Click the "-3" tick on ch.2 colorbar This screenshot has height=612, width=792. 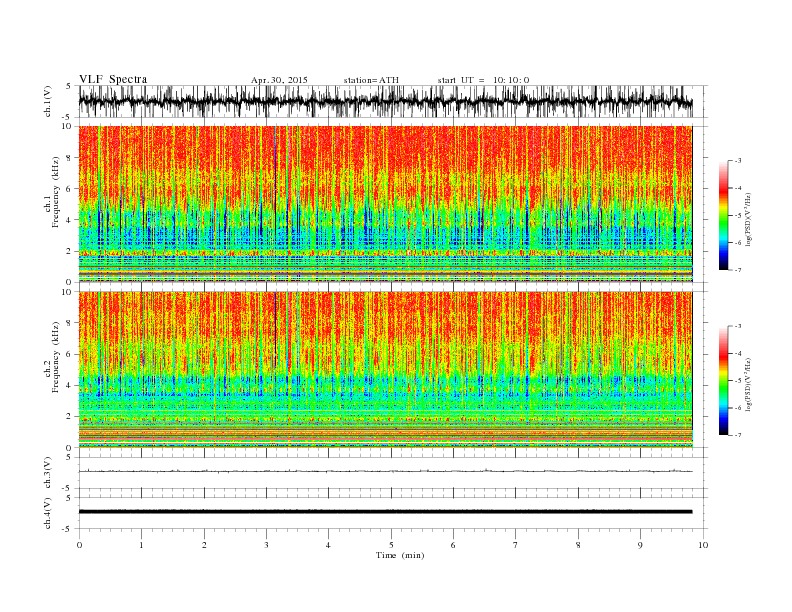738,326
